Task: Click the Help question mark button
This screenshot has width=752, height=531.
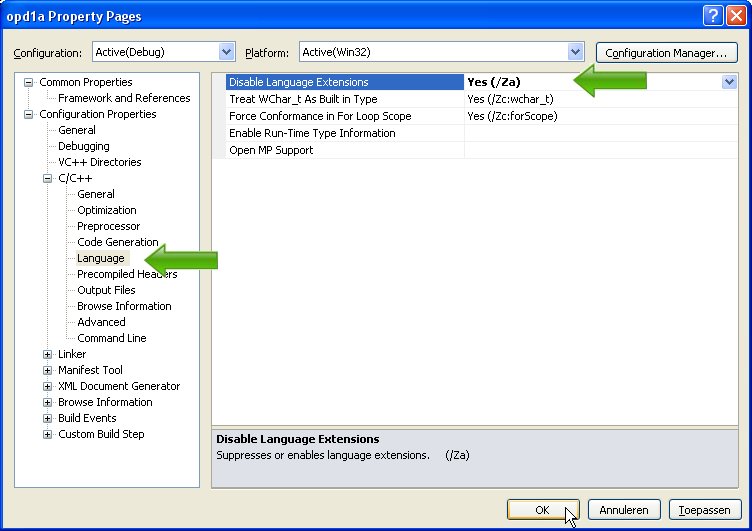Action: click(712, 15)
